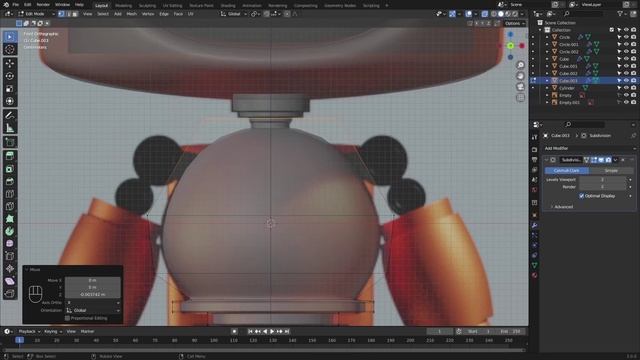640x360 pixels.
Task: Select the Add Cube tool
Action: (10, 142)
